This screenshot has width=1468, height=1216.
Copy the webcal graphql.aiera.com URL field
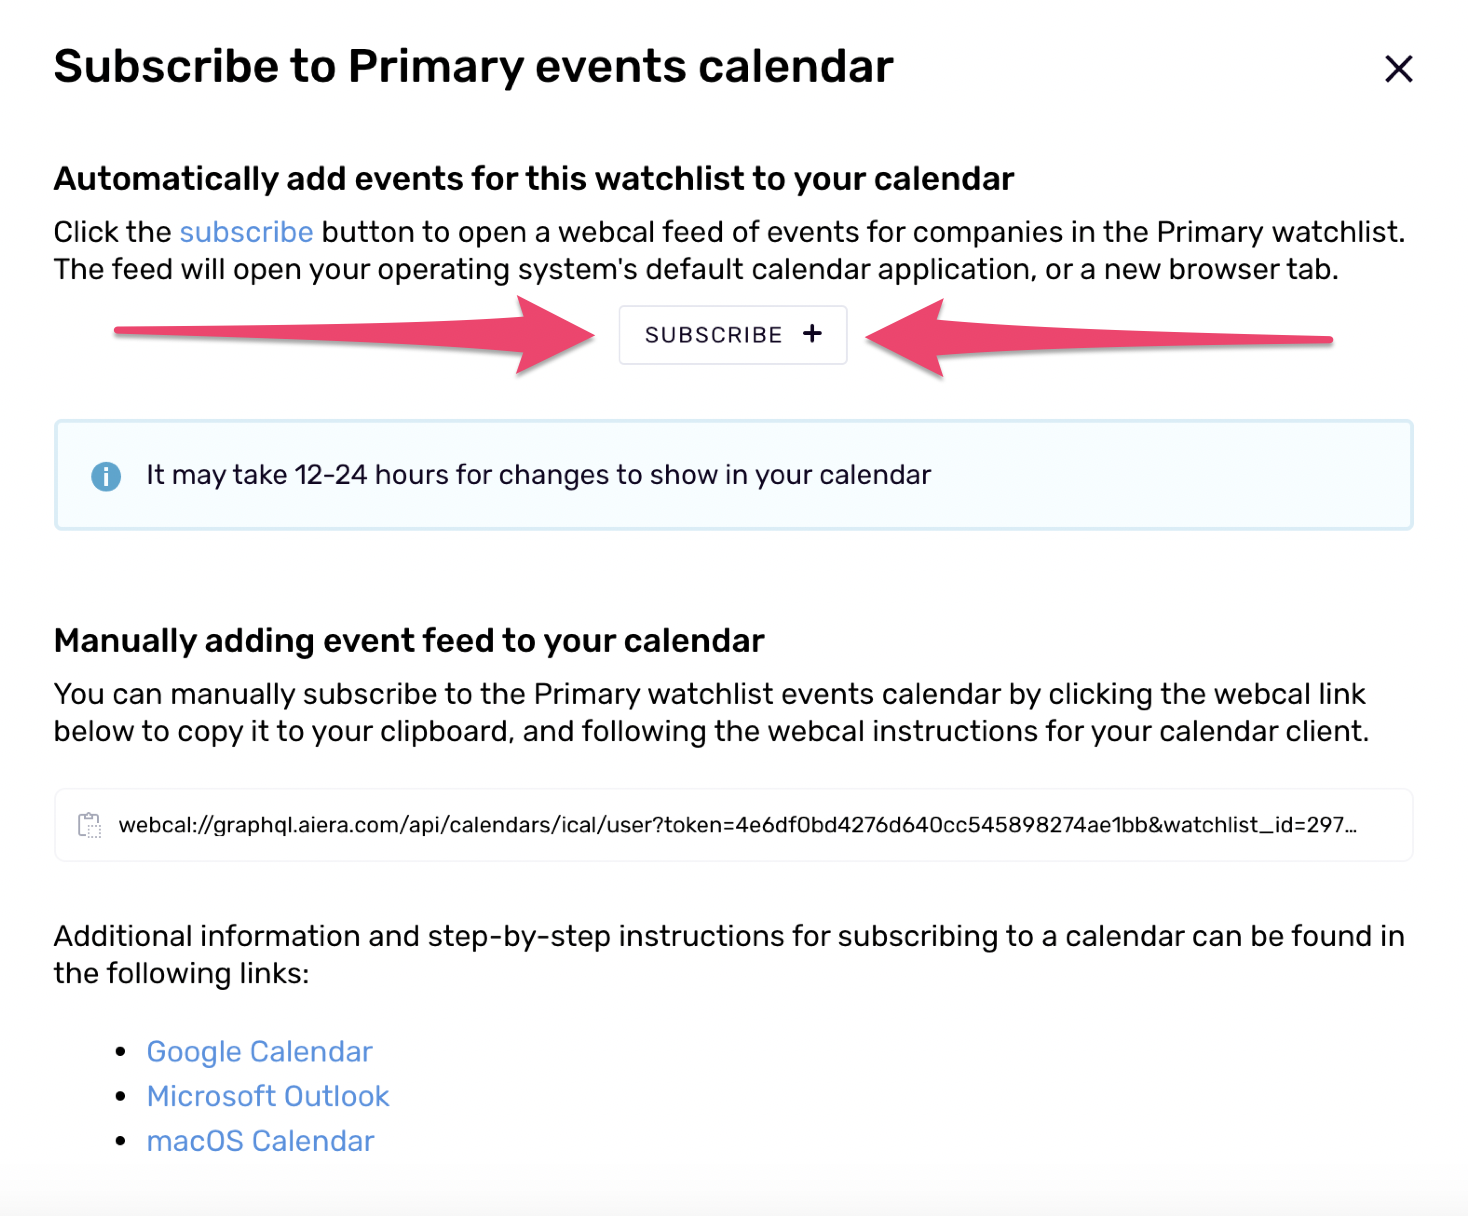733,825
